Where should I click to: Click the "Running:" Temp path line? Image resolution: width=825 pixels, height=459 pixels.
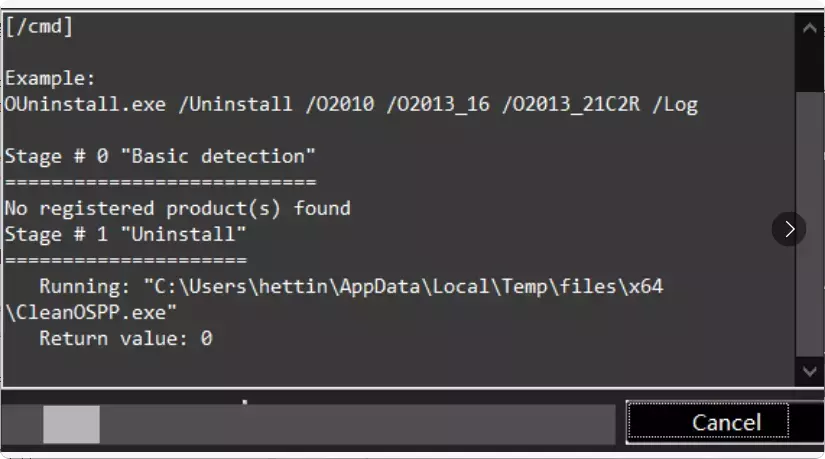coord(350,287)
